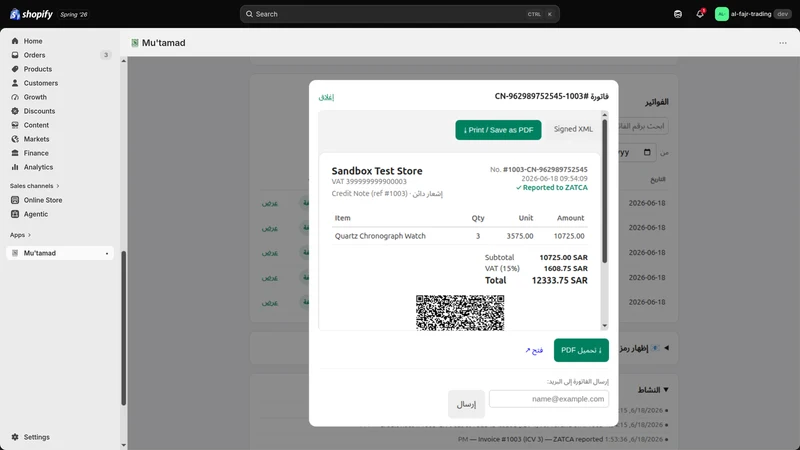Click the Sandbox Test Store heading
The width and height of the screenshot is (800, 450).
pos(377,171)
